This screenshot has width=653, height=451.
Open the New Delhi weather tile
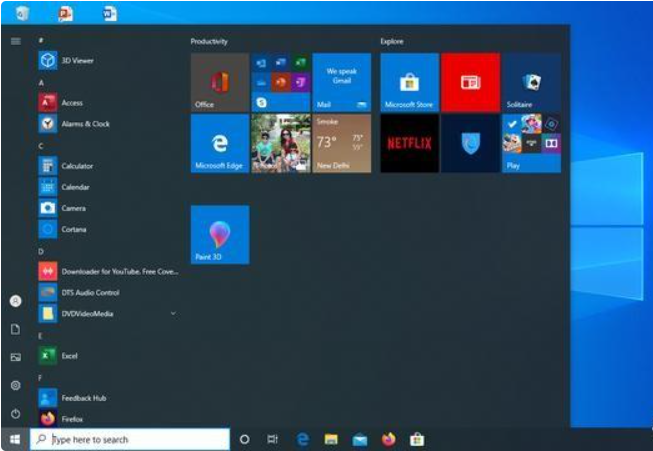click(341, 143)
